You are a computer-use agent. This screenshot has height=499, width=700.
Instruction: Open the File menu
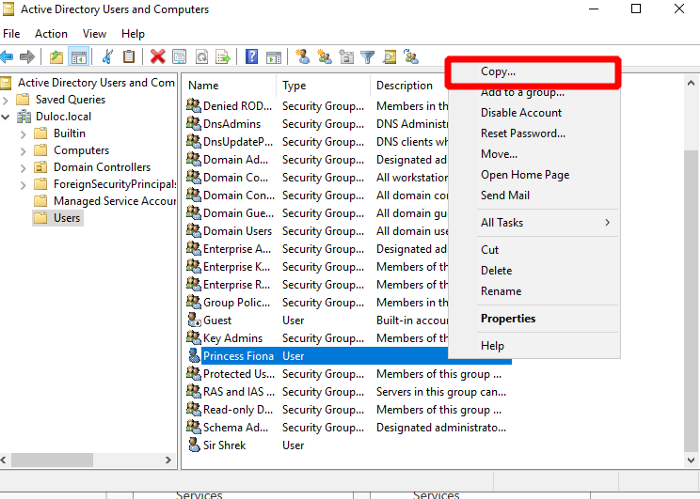click(x=11, y=34)
